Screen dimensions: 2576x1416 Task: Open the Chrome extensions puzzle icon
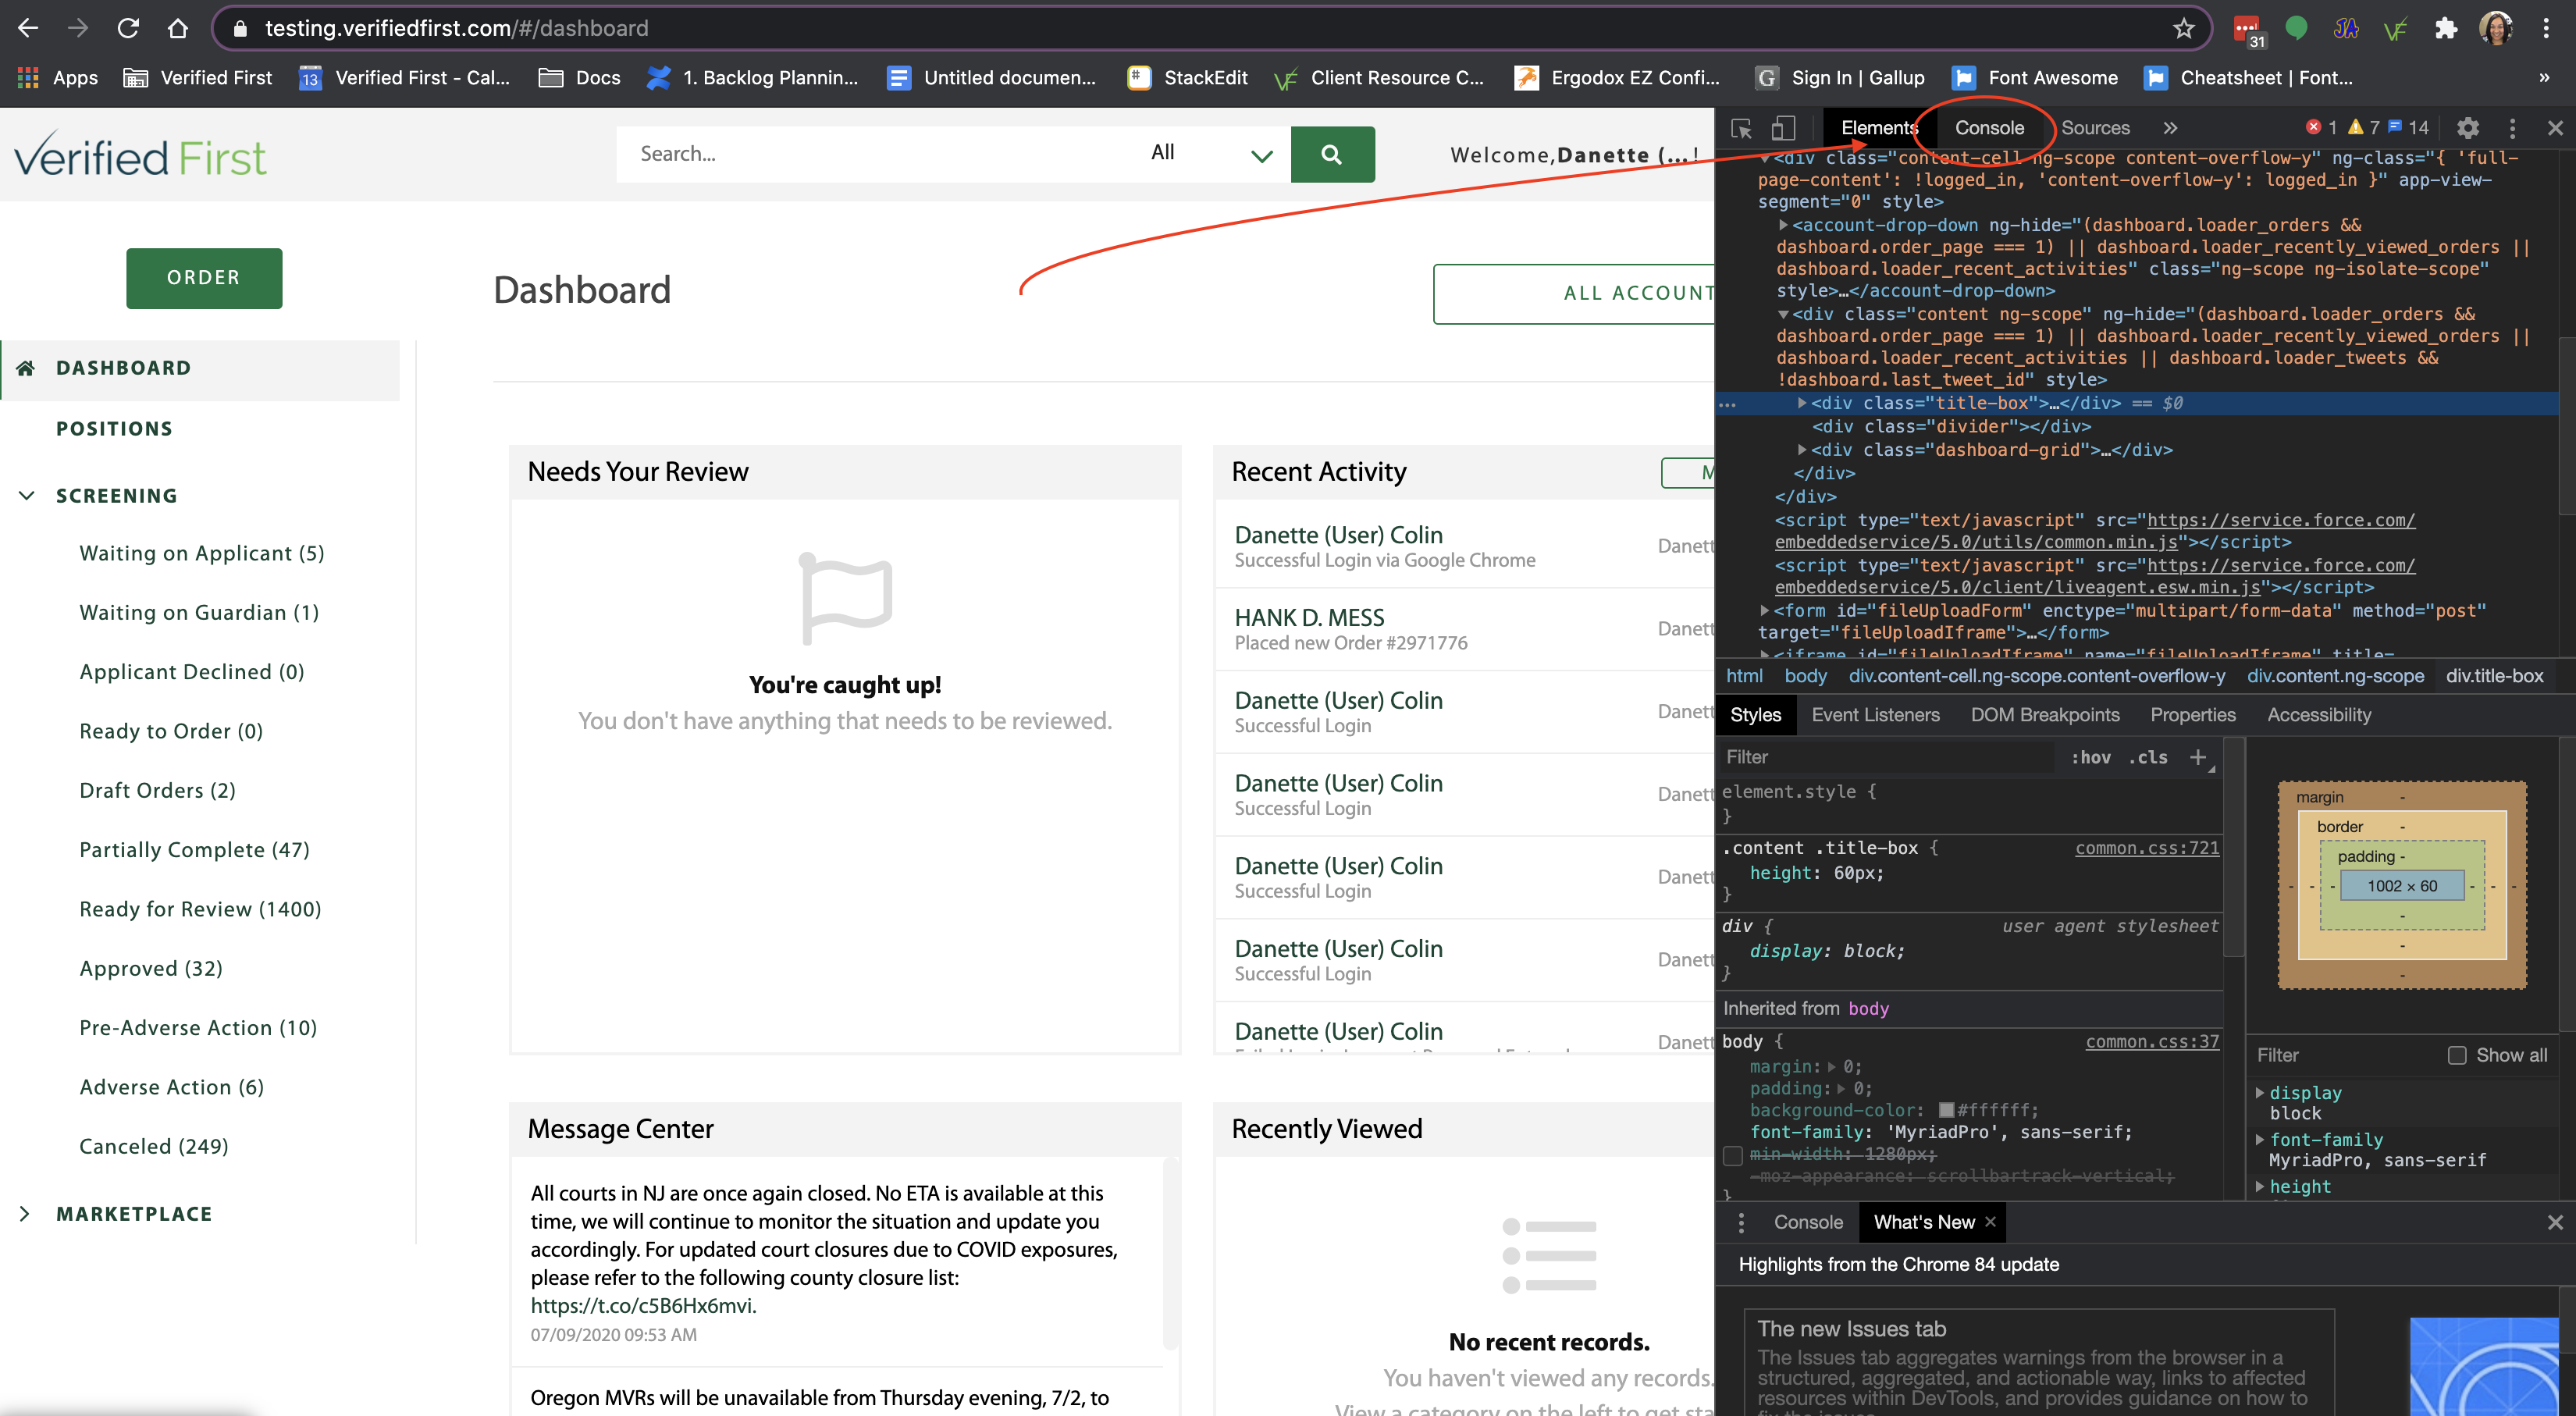[2446, 28]
